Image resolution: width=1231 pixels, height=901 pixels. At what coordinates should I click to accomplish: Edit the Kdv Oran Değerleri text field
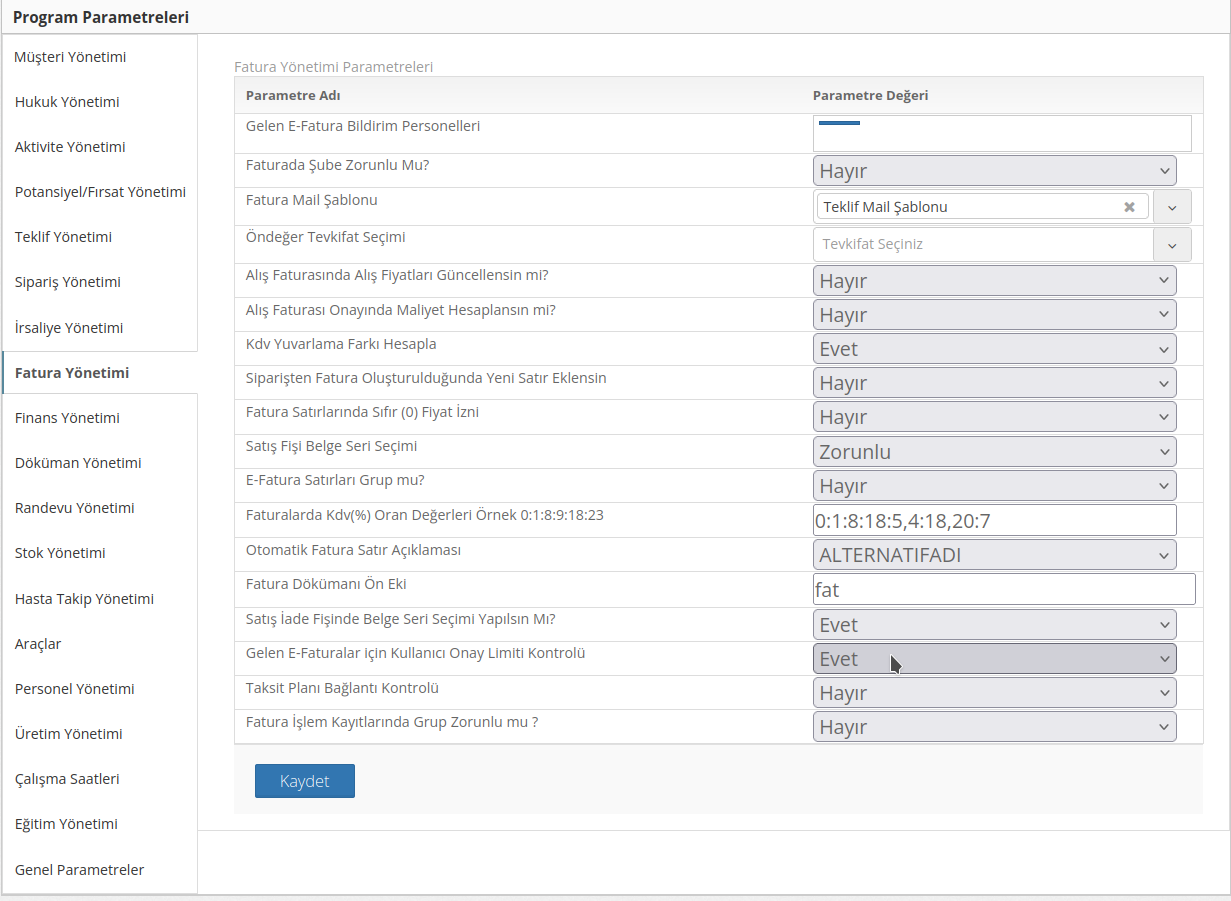pos(994,521)
